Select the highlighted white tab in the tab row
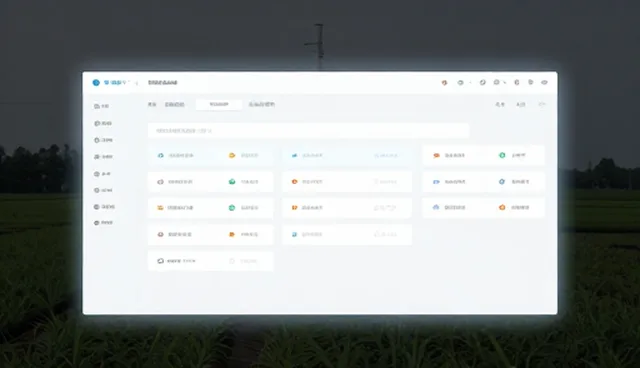Image resolution: width=640 pixels, height=368 pixels. coord(219,104)
